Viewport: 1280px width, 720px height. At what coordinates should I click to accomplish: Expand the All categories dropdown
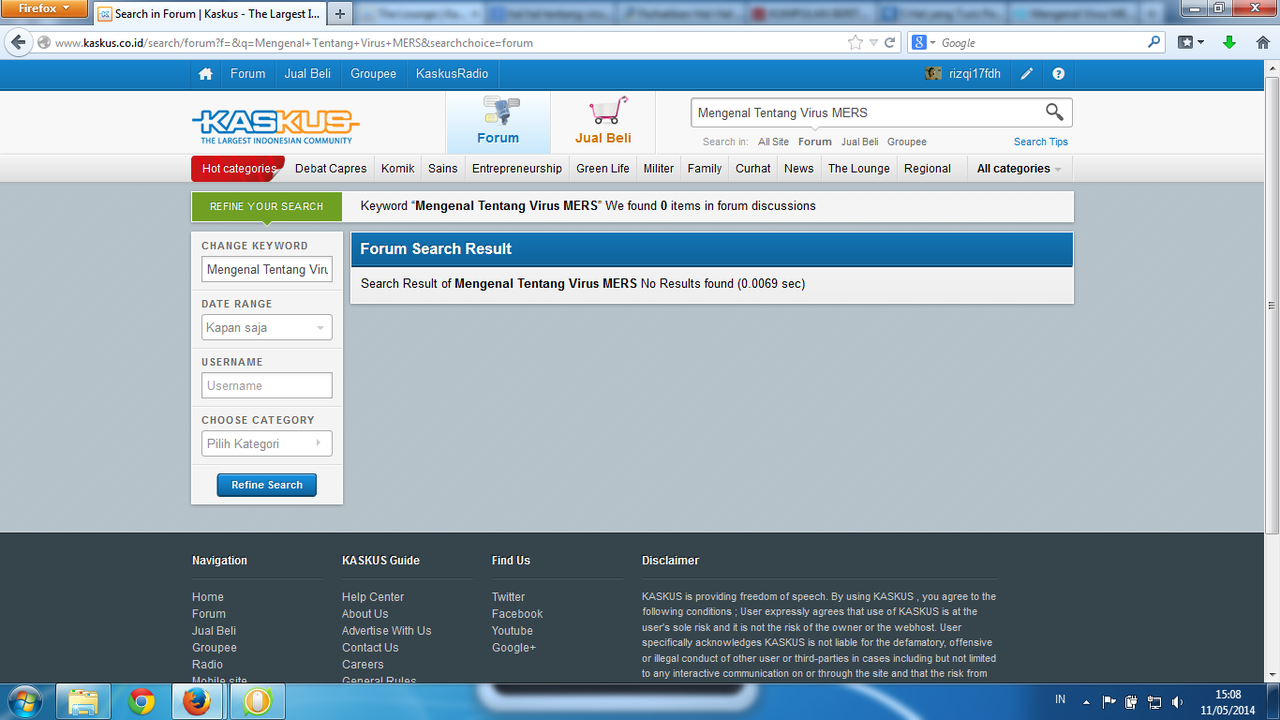click(1018, 169)
